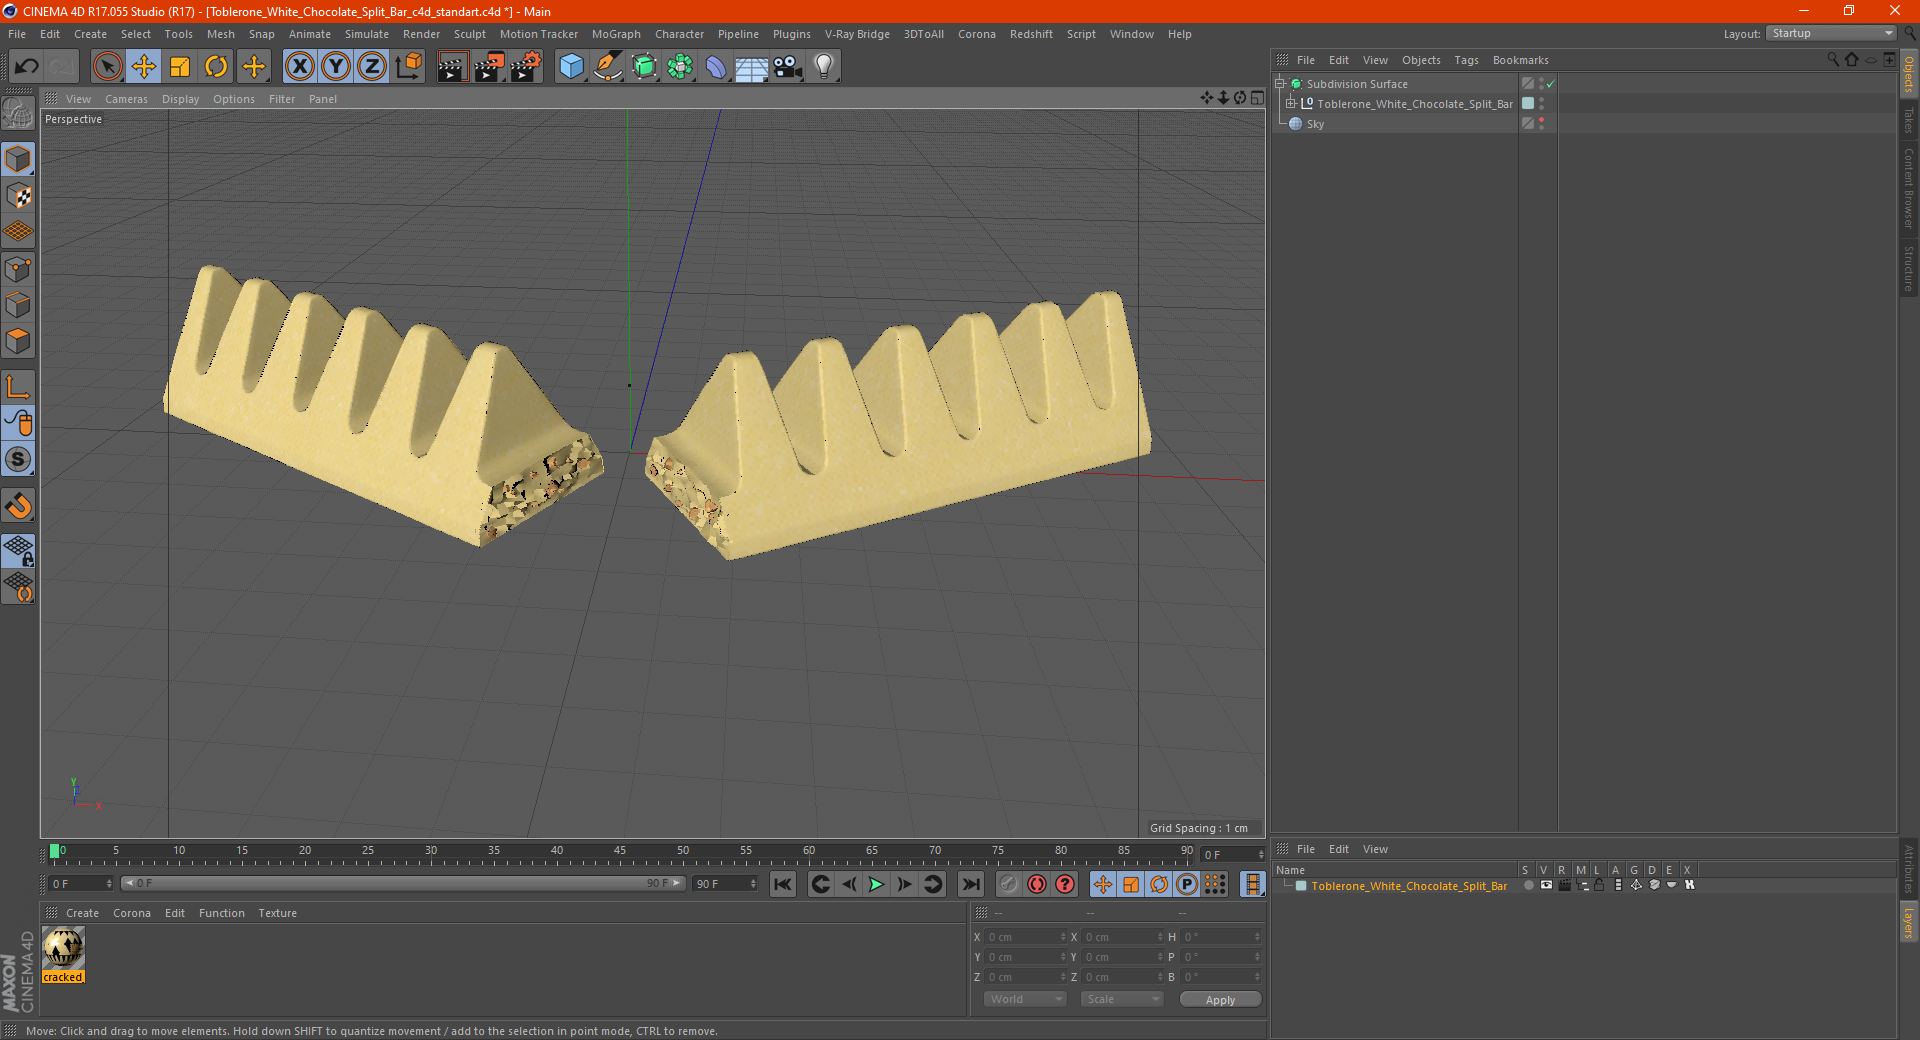The height and width of the screenshot is (1040, 1920).
Task: Open the spline Pen tool
Action: [x=608, y=67]
